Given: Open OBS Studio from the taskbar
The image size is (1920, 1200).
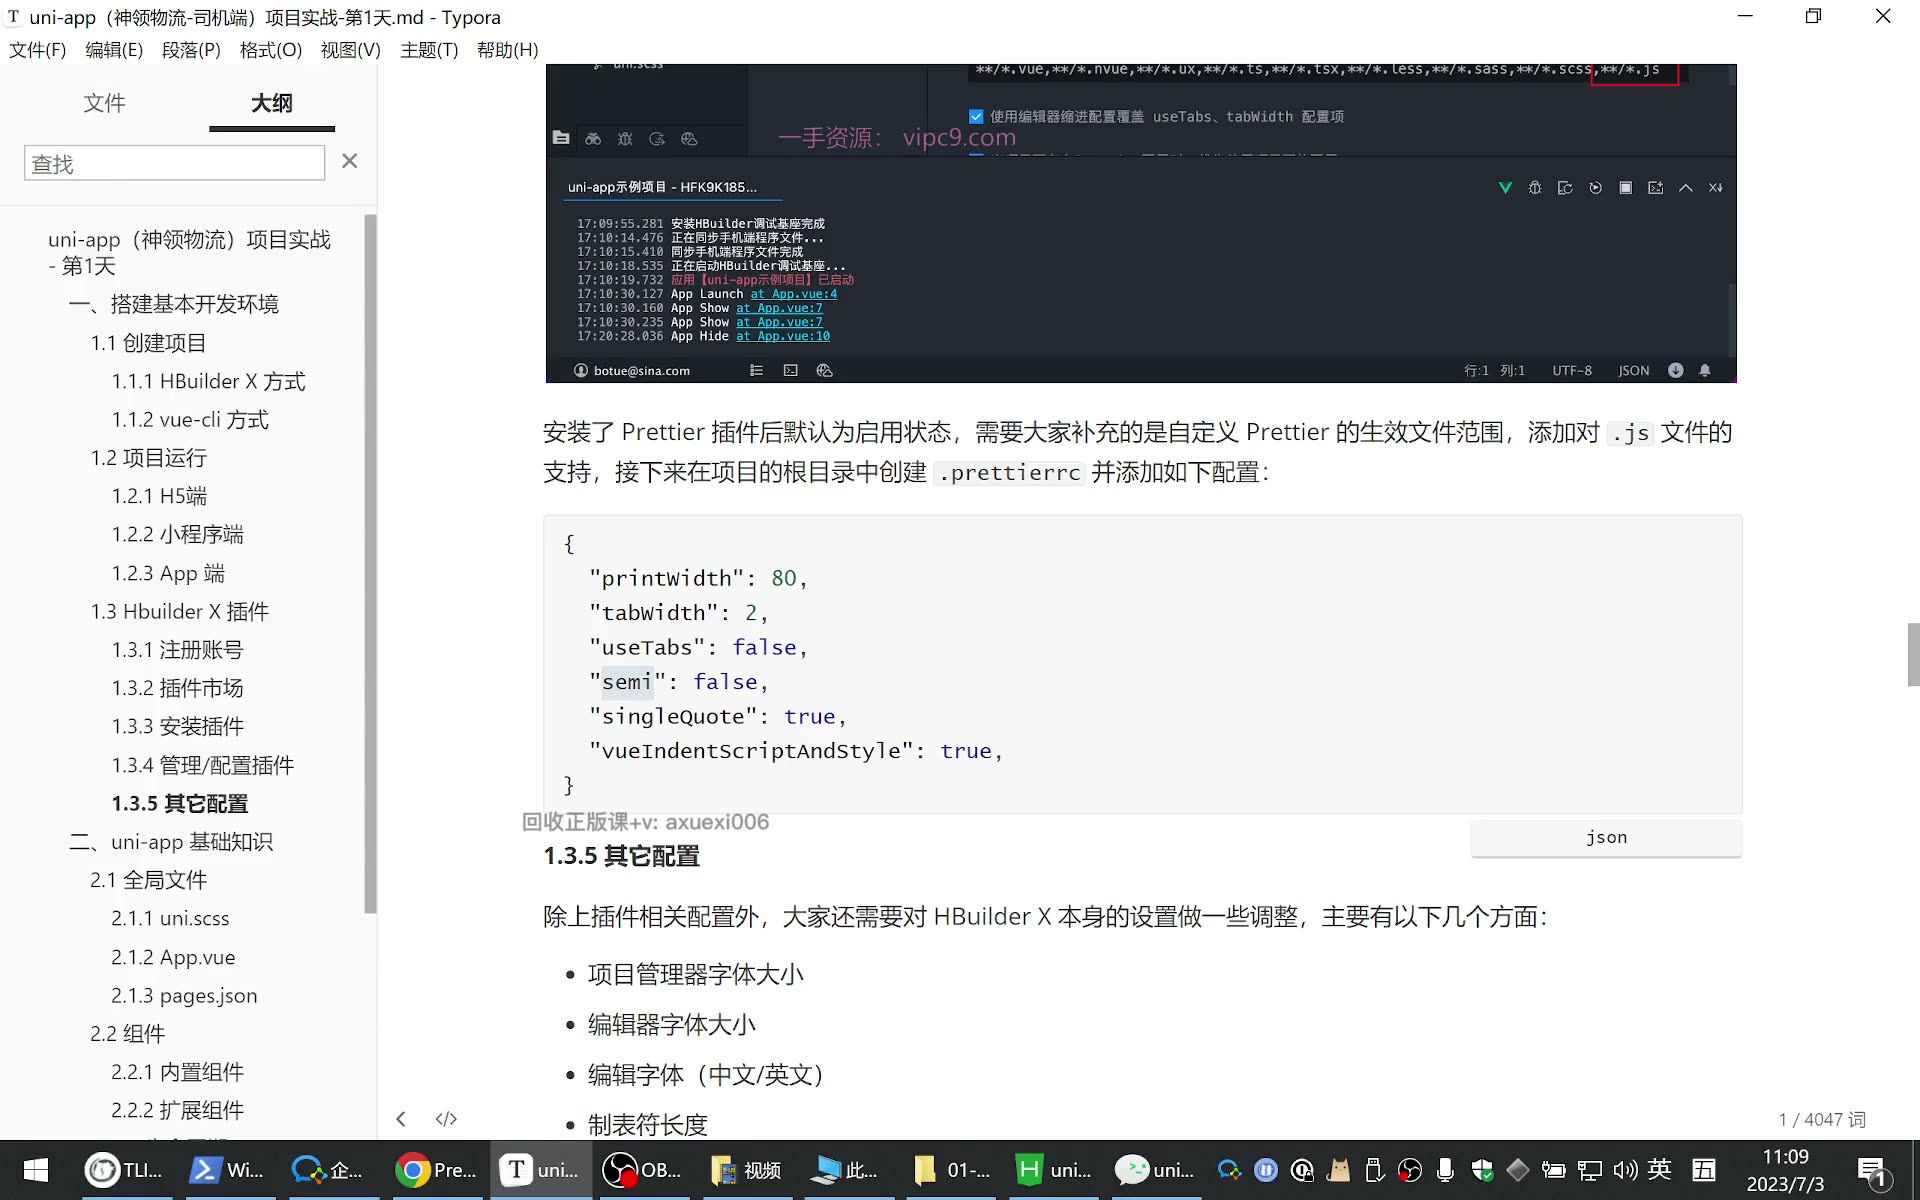Looking at the screenshot, I should click(x=644, y=1170).
